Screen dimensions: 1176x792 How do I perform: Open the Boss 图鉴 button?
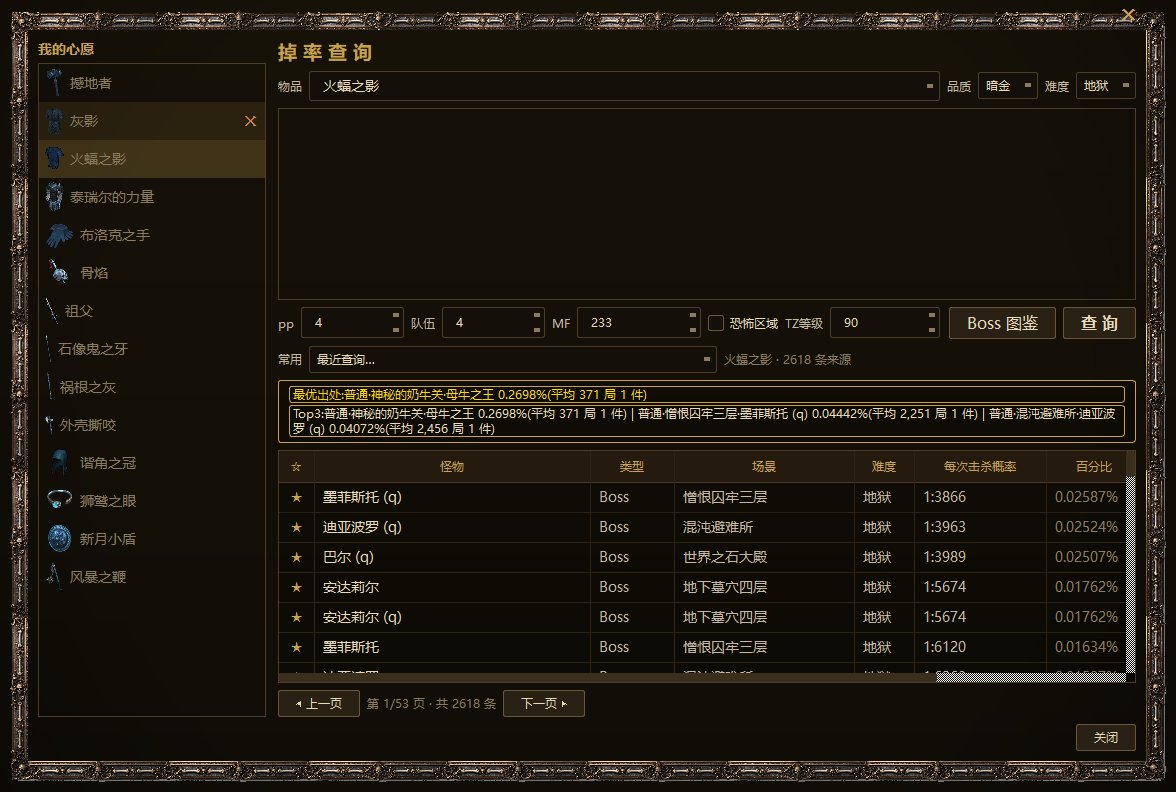point(1002,323)
